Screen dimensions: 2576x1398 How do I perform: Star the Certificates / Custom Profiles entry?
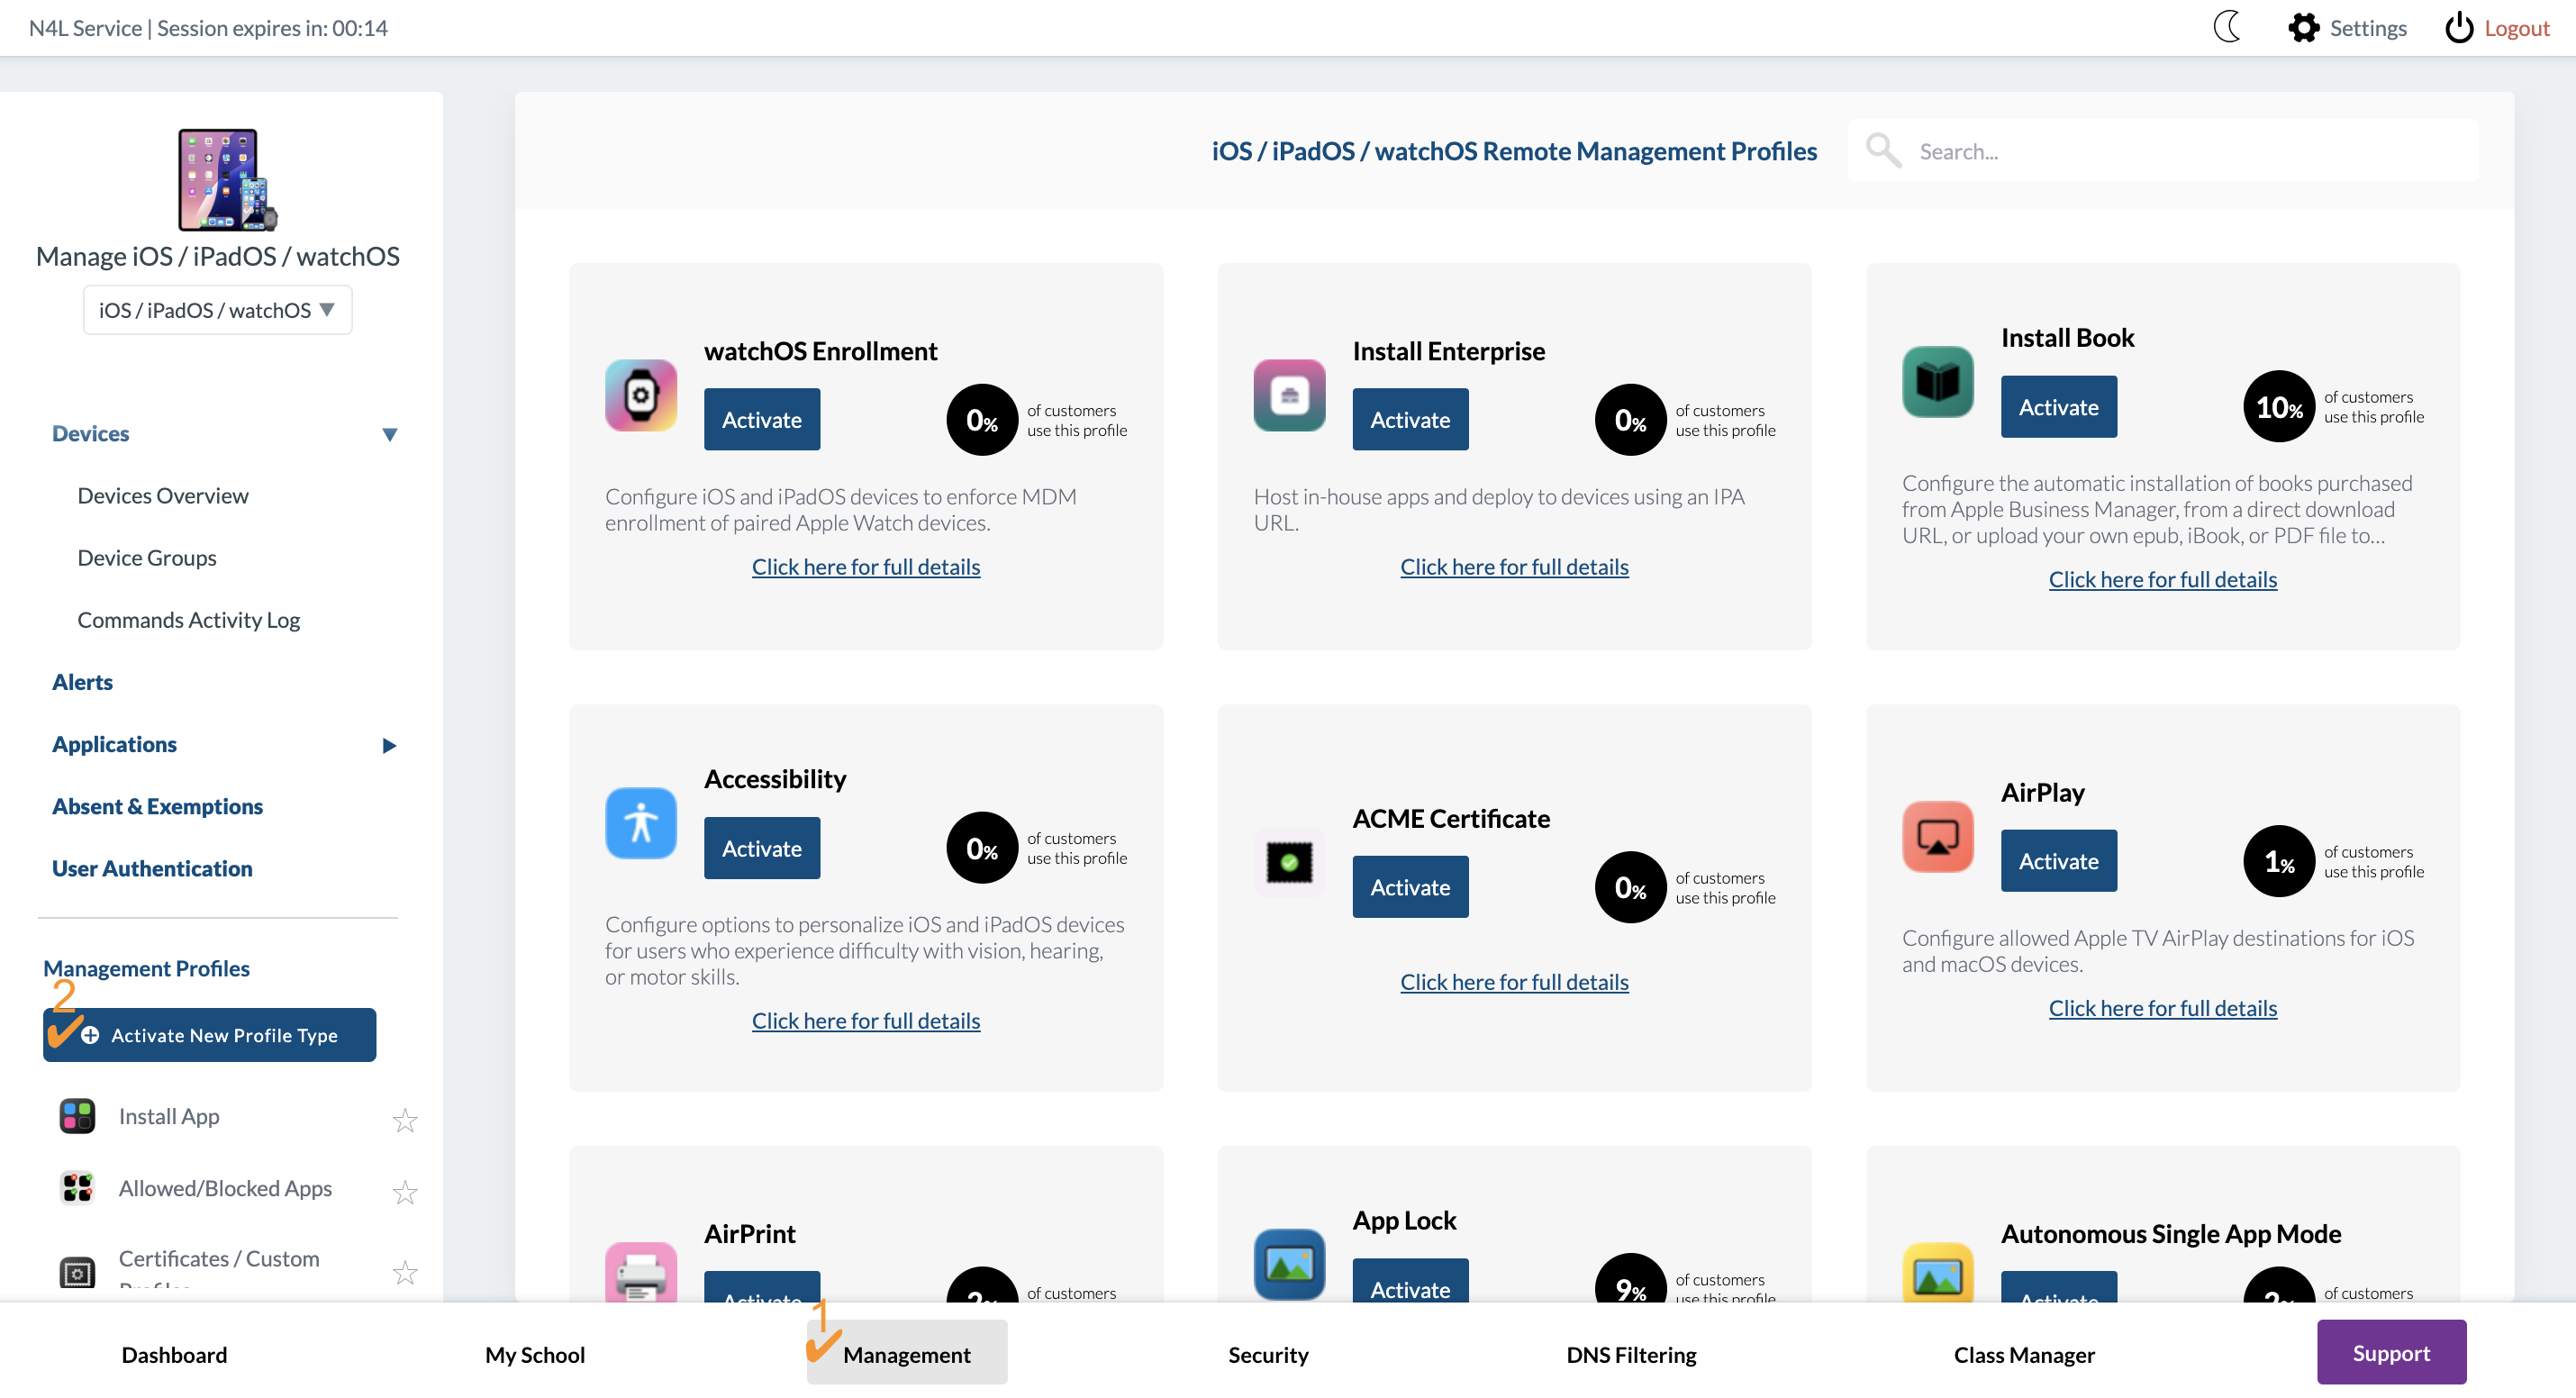click(406, 1273)
